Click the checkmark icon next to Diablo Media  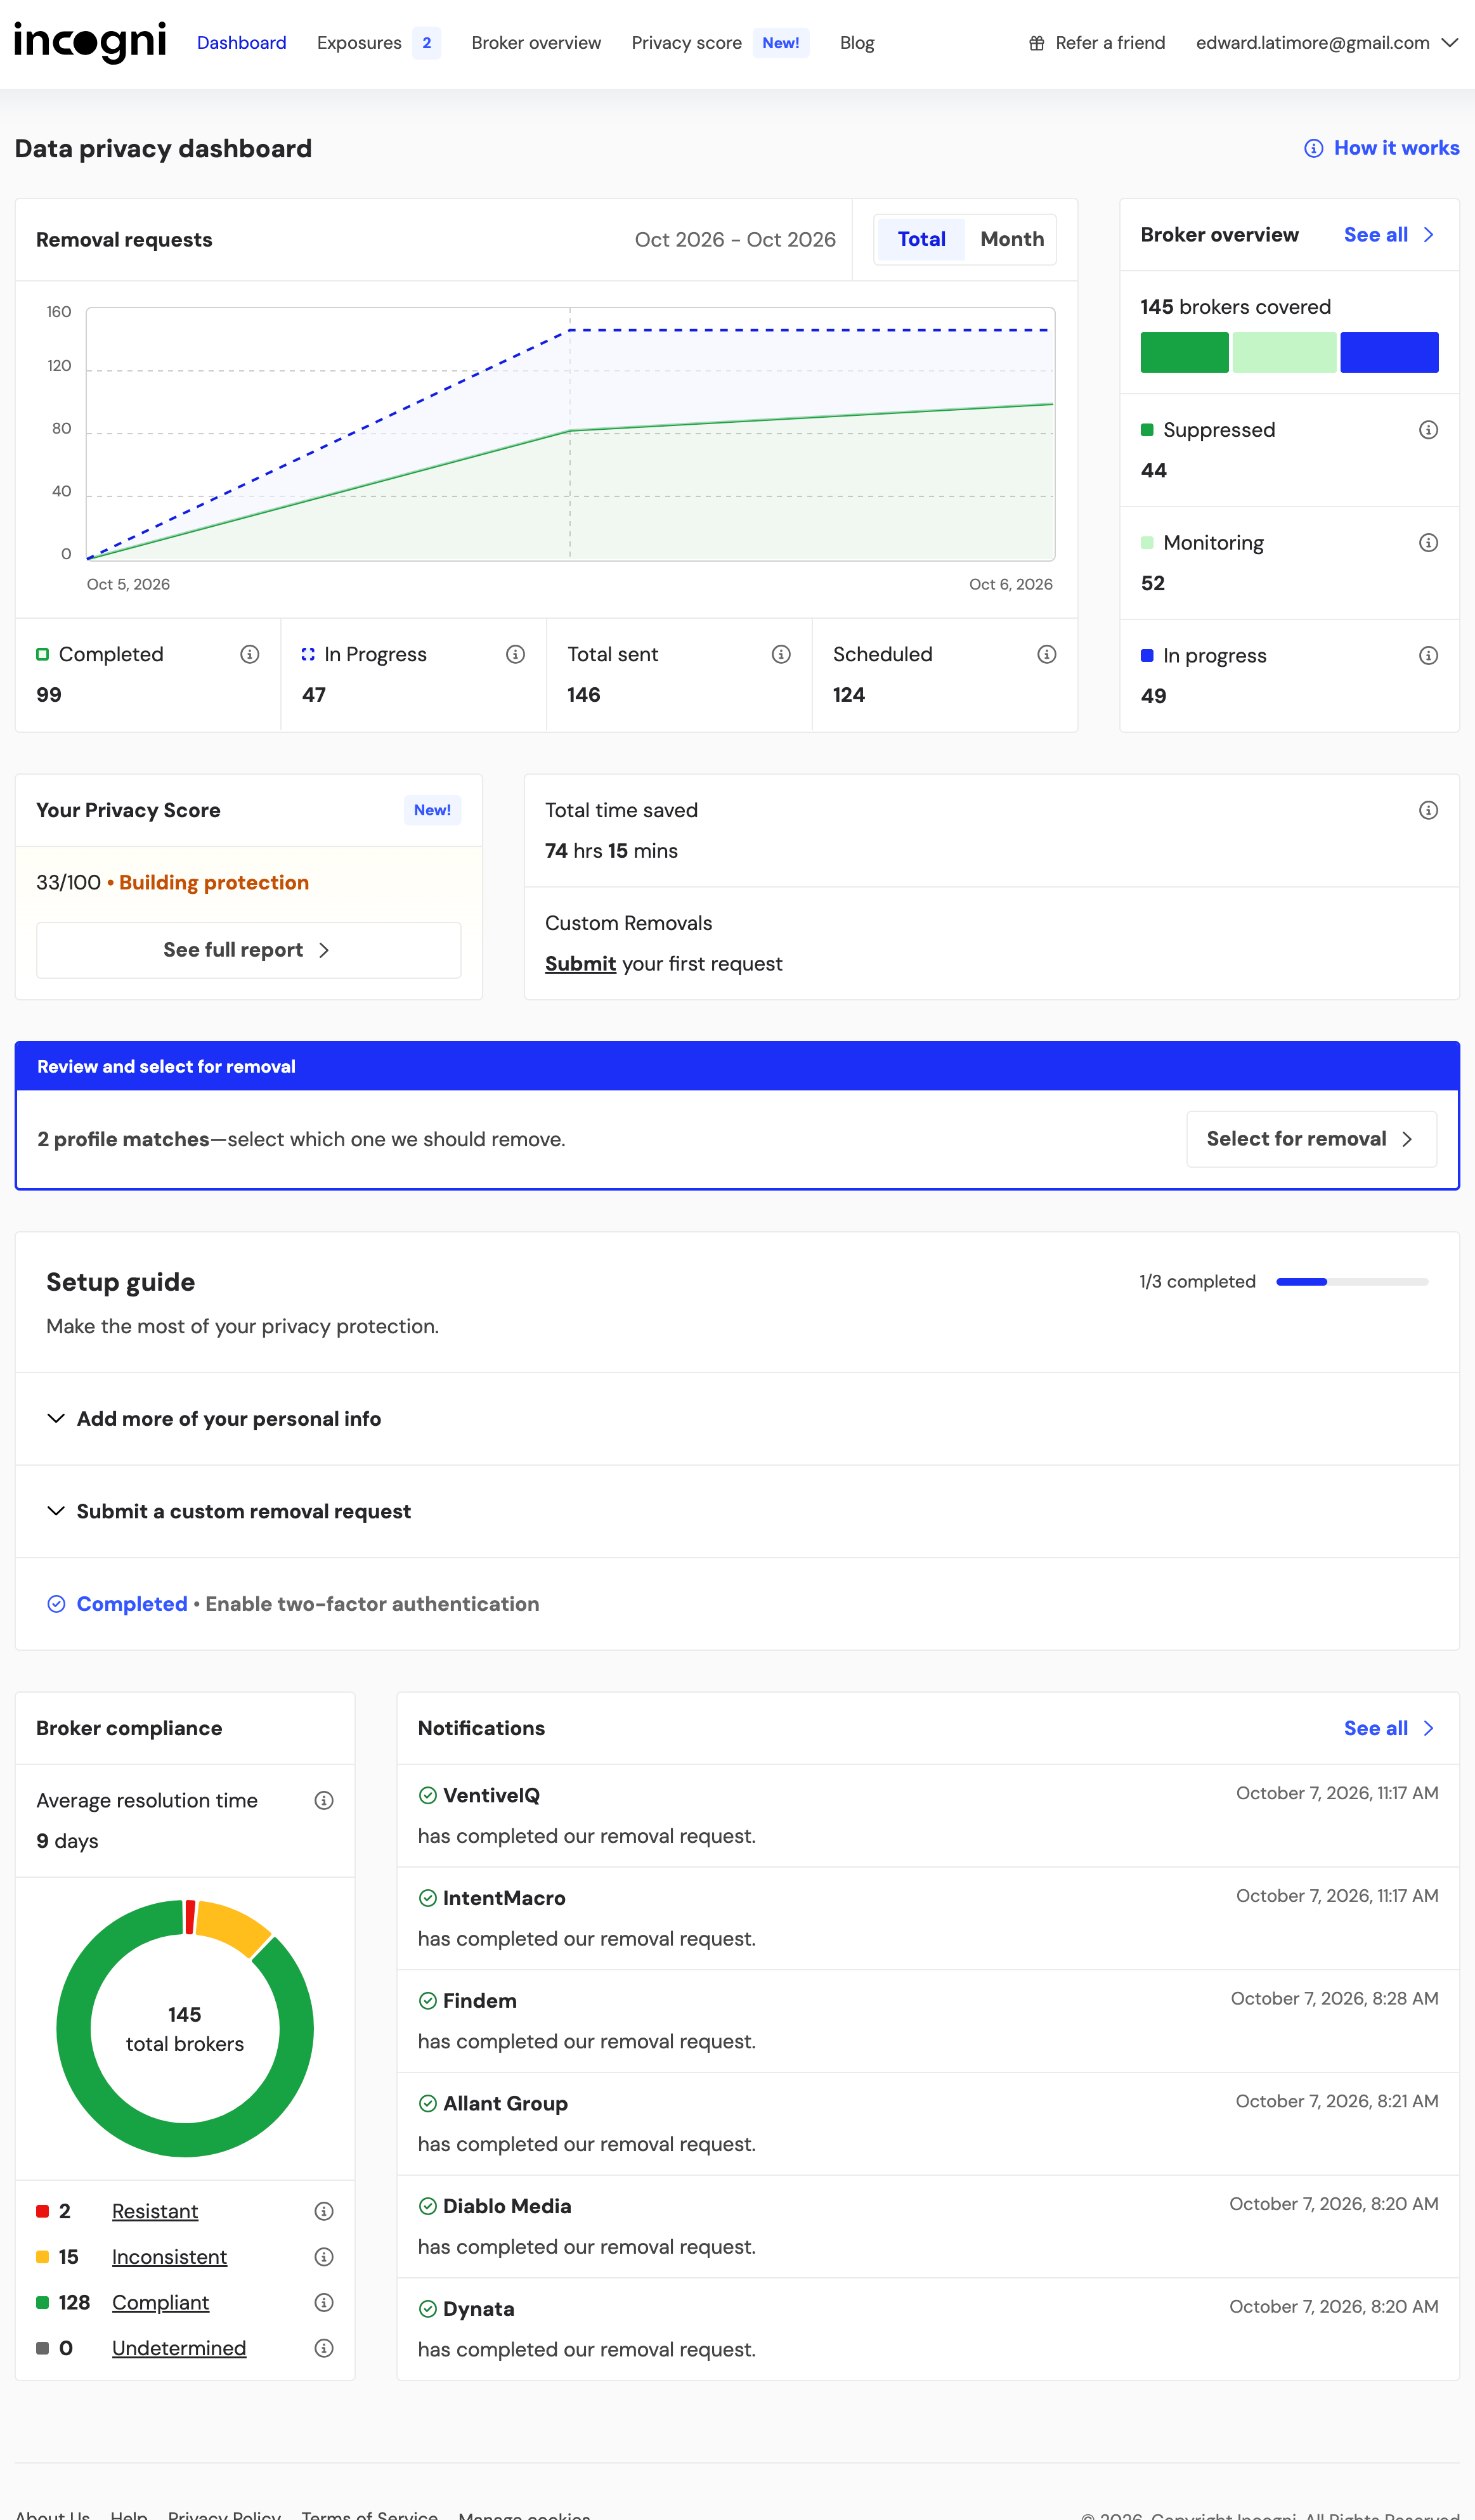pyautogui.click(x=428, y=2206)
